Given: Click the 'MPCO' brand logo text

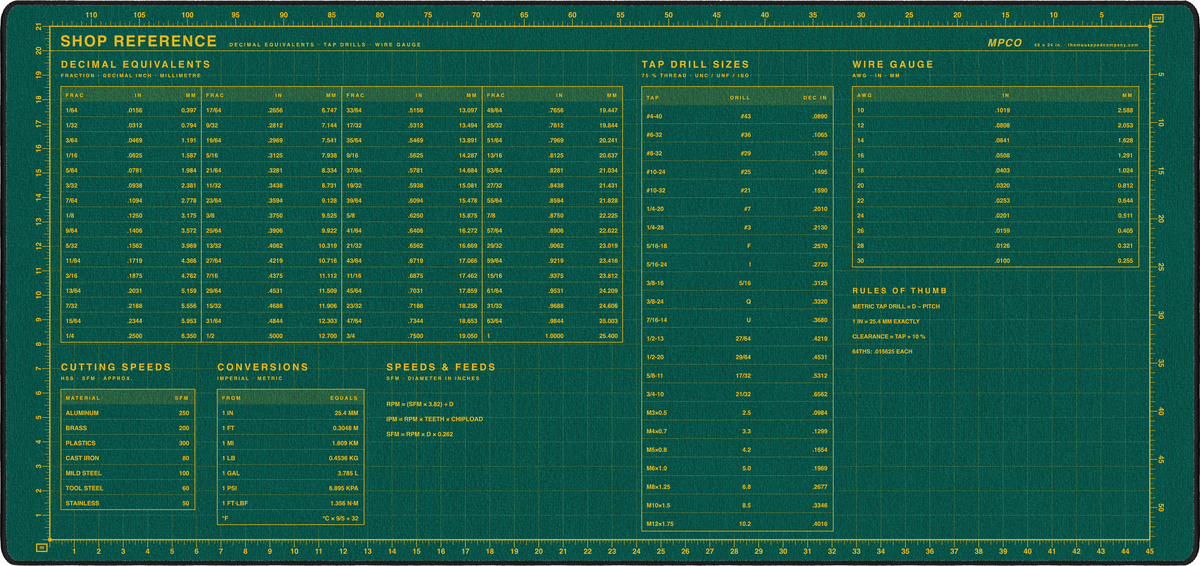Looking at the screenshot, I should click(1004, 43).
